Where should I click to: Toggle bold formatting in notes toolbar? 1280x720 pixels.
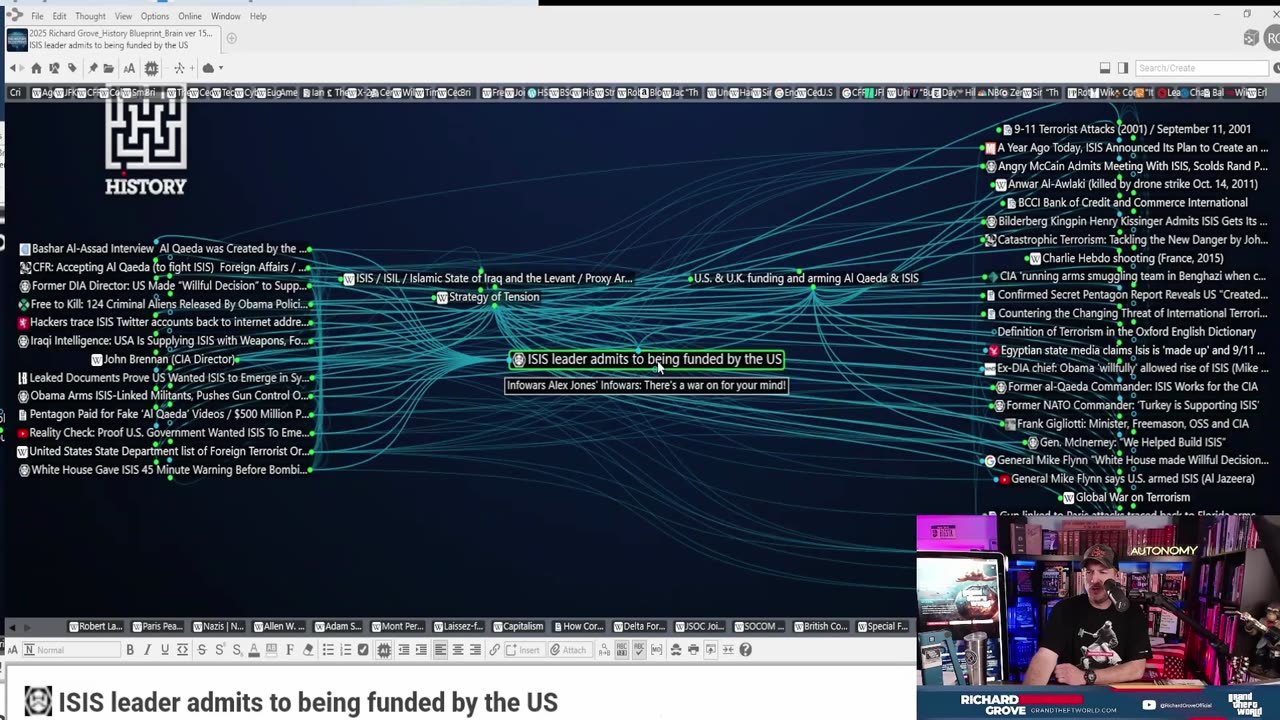(x=130, y=650)
